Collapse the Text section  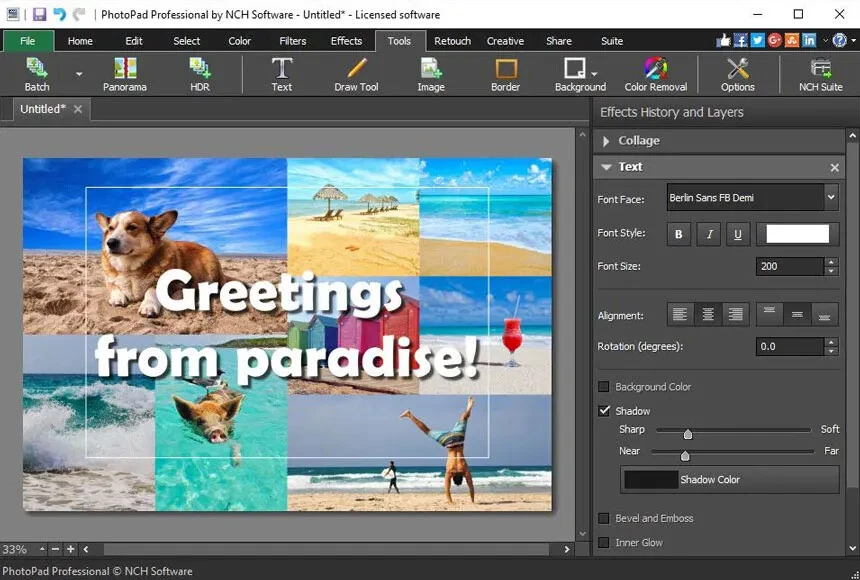(608, 167)
